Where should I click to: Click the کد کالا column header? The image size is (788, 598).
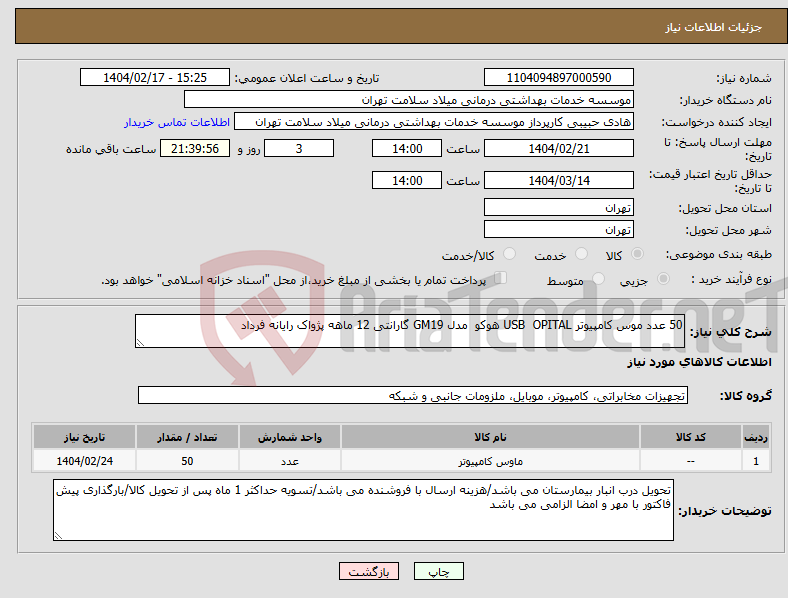click(x=691, y=437)
